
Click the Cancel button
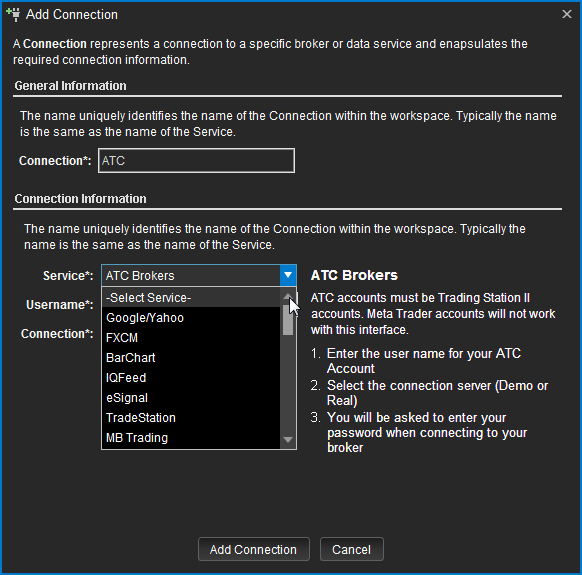click(x=352, y=549)
